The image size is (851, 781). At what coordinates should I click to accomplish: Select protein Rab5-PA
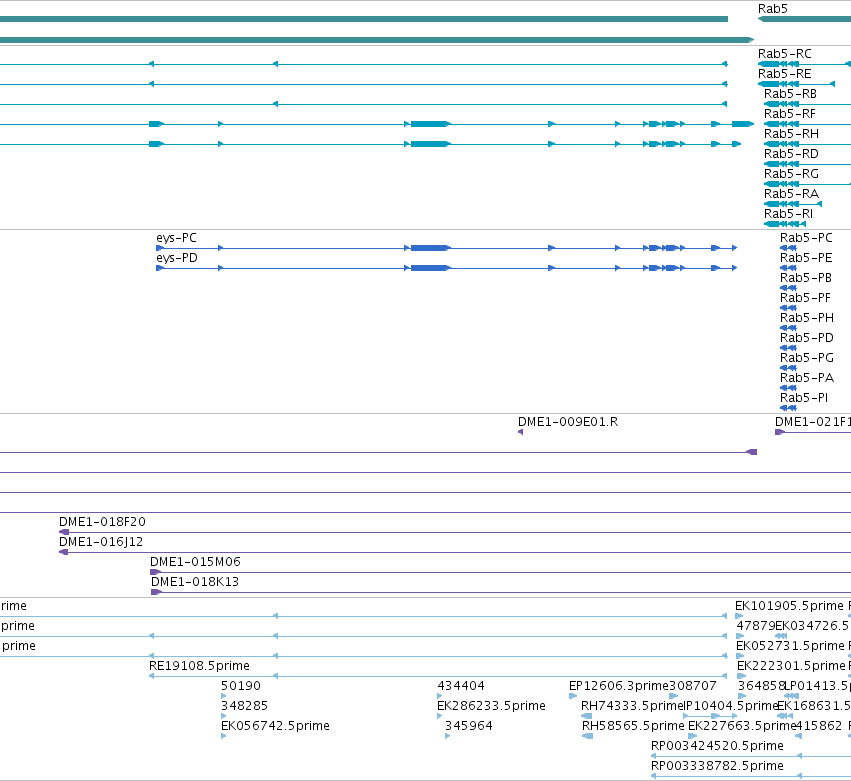coord(807,378)
